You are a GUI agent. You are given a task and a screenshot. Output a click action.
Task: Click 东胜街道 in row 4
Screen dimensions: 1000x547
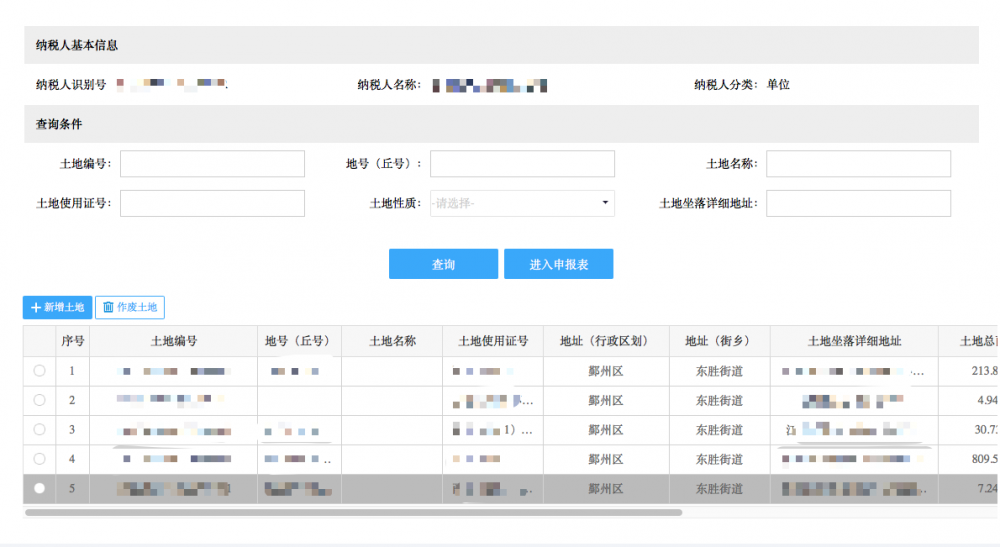pyautogui.click(x=719, y=459)
